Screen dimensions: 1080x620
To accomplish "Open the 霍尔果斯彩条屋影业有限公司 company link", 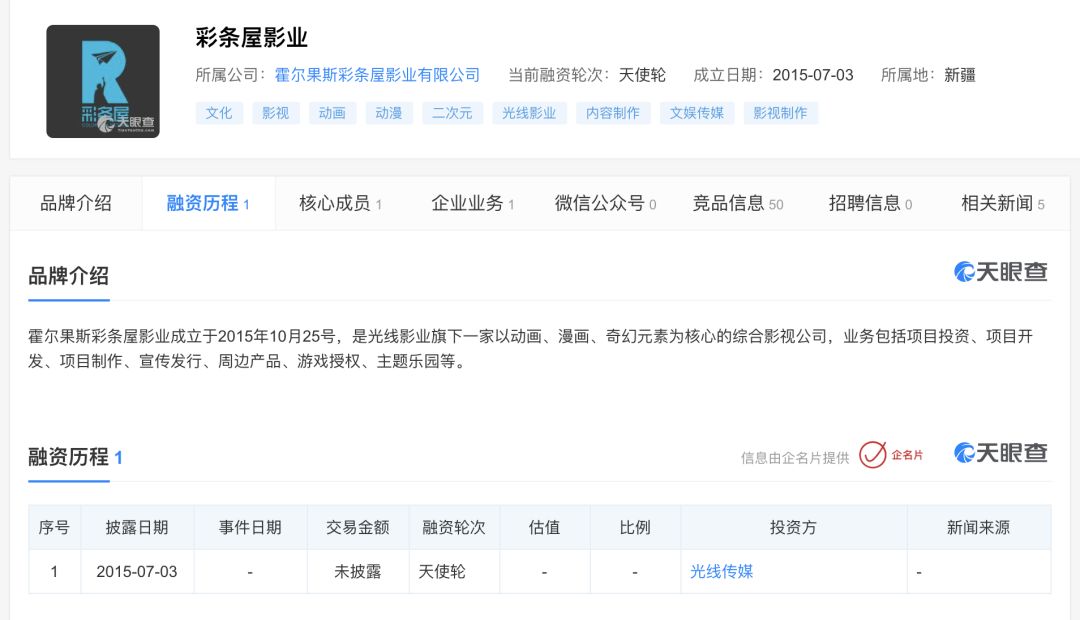I will (377, 75).
